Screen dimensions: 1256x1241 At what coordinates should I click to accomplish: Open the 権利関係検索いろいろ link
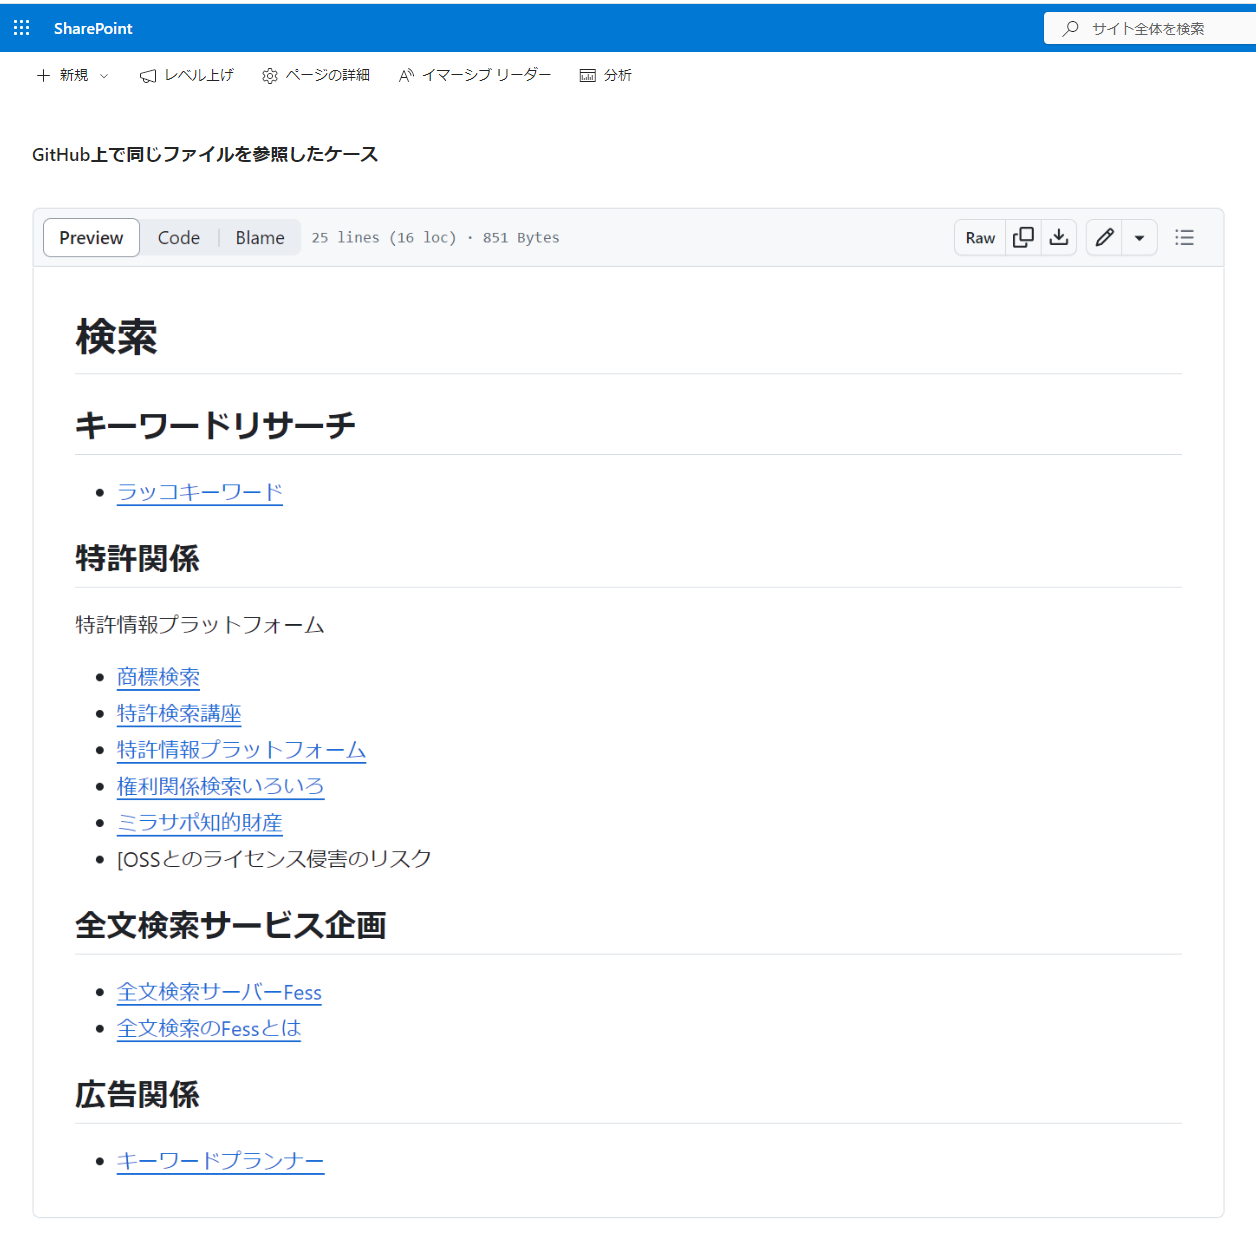(x=220, y=786)
